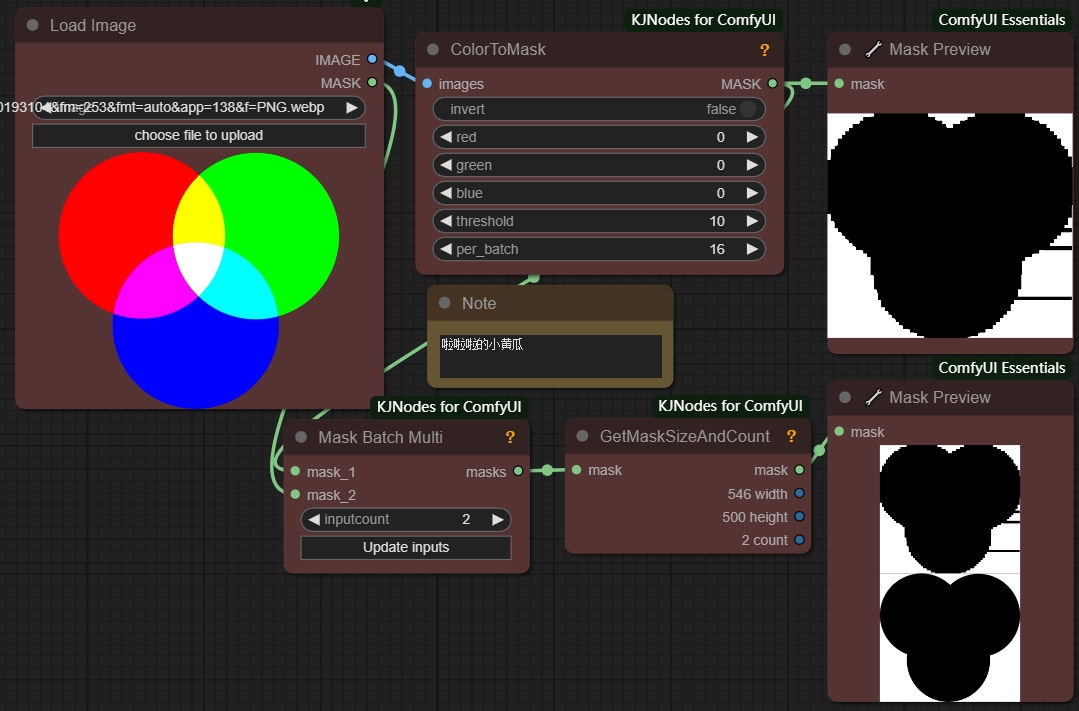Click the blue value field
The height and width of the screenshot is (711, 1079).
[x=599, y=193]
